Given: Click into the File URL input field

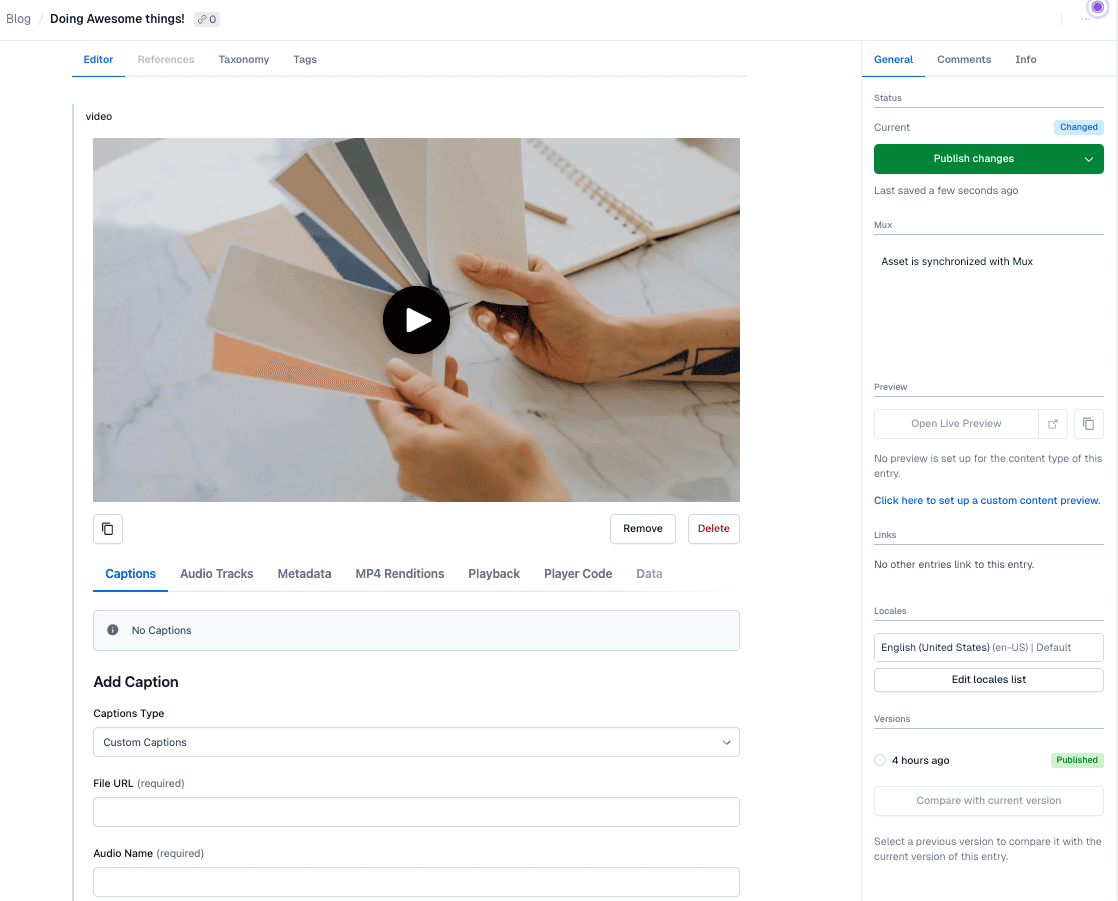Looking at the screenshot, I should pos(416,812).
